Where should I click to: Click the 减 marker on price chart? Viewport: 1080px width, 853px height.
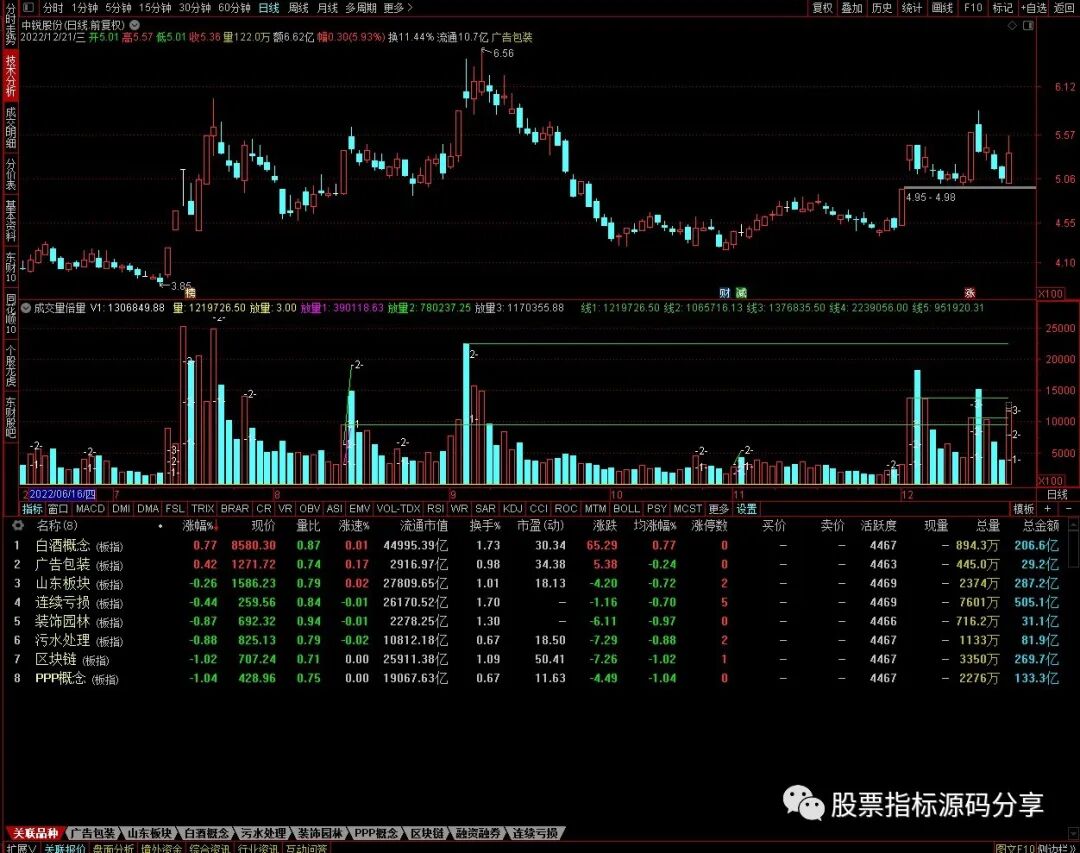pos(741,293)
